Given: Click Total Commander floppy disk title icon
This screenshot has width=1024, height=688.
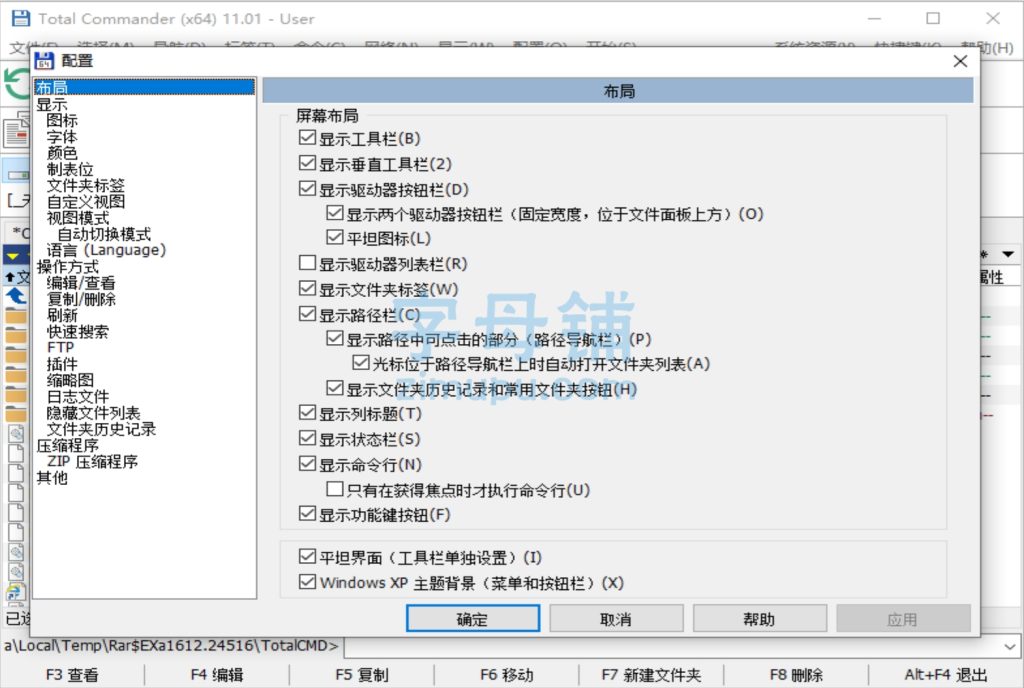Looking at the screenshot, I should 21,18.
